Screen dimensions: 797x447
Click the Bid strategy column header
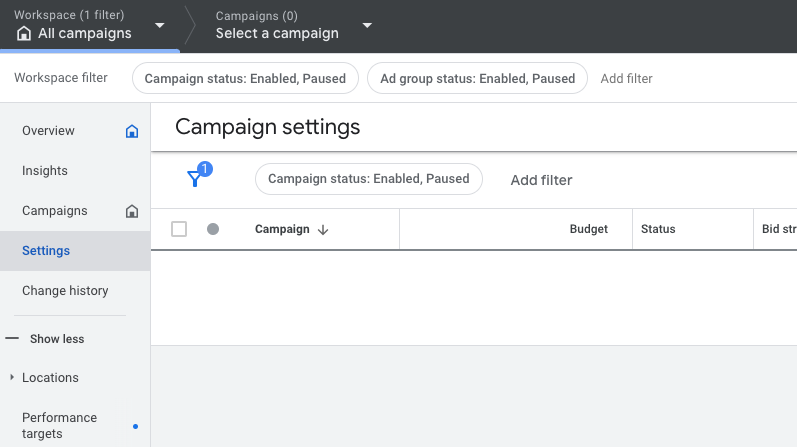tap(779, 229)
